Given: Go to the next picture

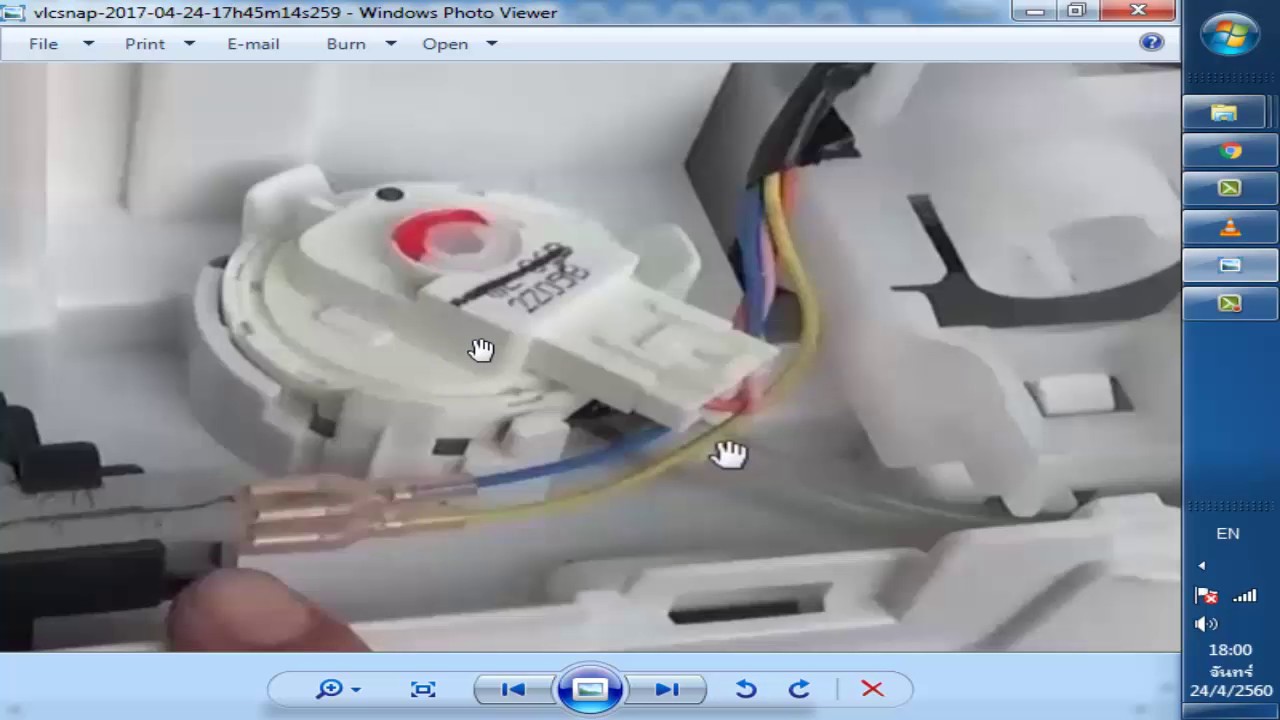Looking at the screenshot, I should tap(667, 689).
